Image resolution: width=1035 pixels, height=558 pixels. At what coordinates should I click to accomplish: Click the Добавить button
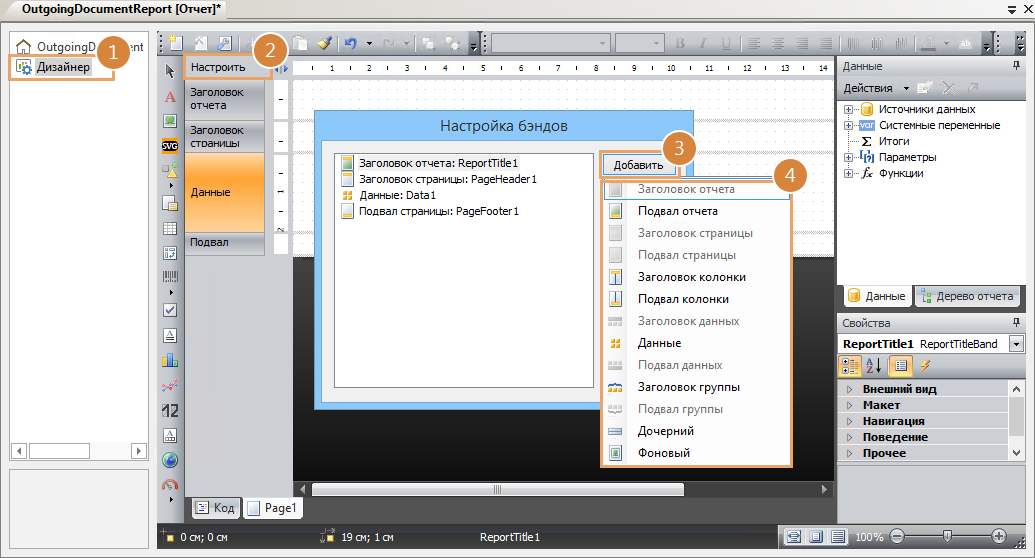(x=638, y=165)
